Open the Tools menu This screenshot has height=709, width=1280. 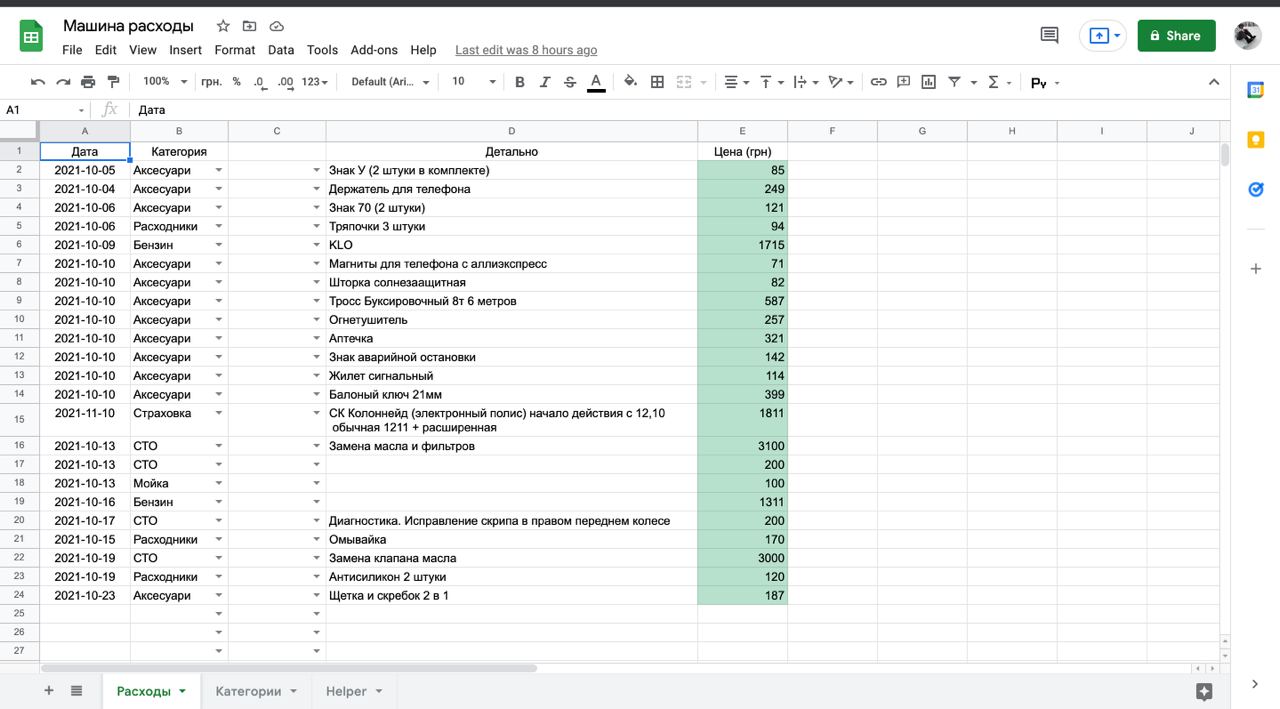(322, 50)
